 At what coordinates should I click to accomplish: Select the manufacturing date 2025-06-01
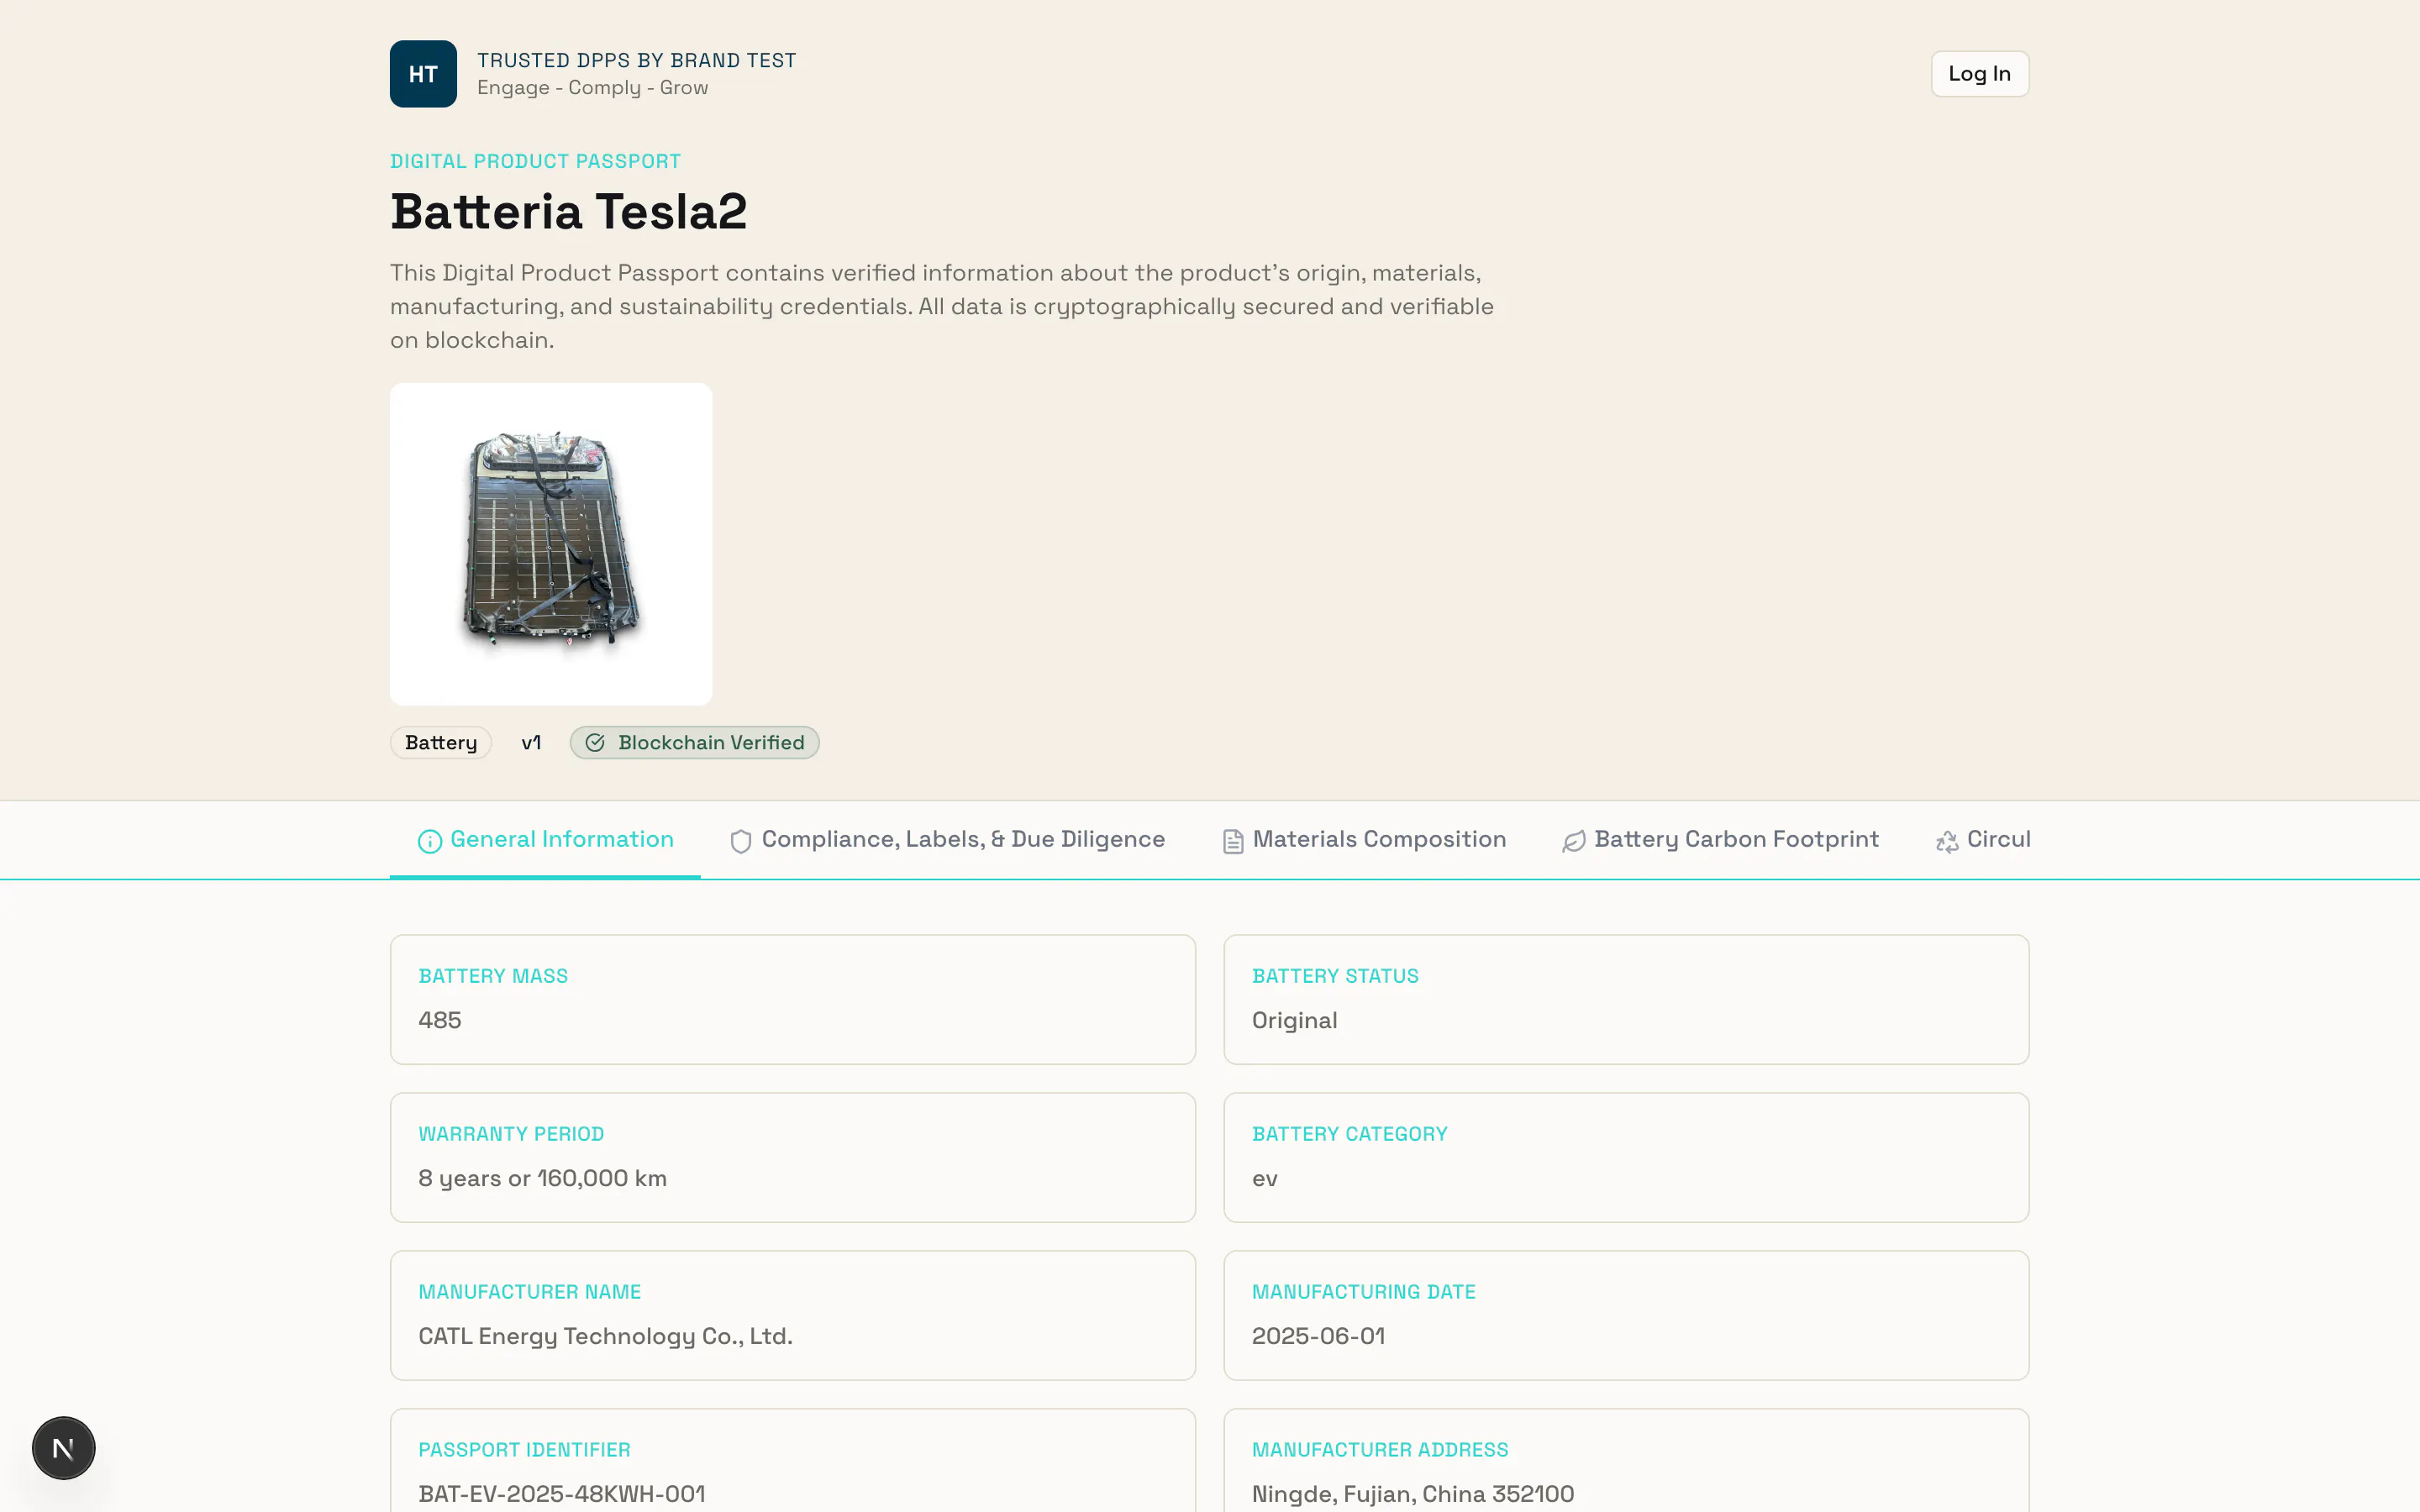[1318, 1336]
